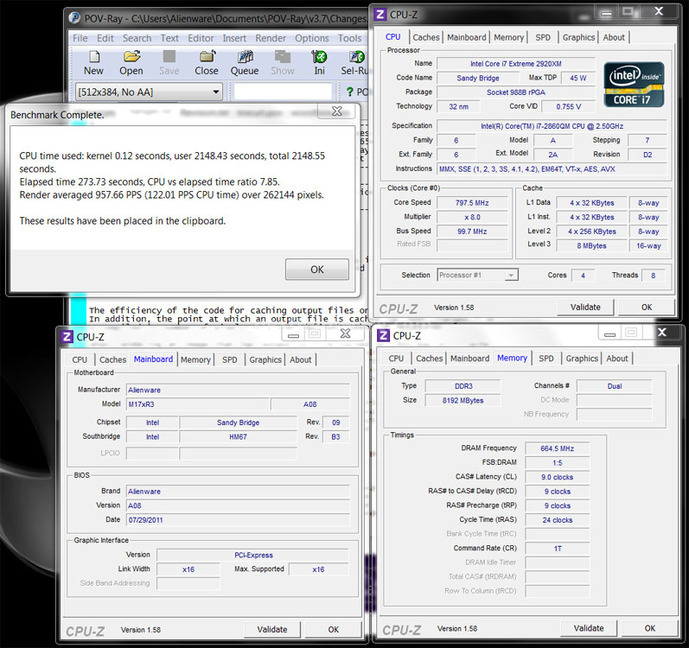
Task: Select SPD tab in the Memory CPU-Z window
Action: click(x=546, y=358)
